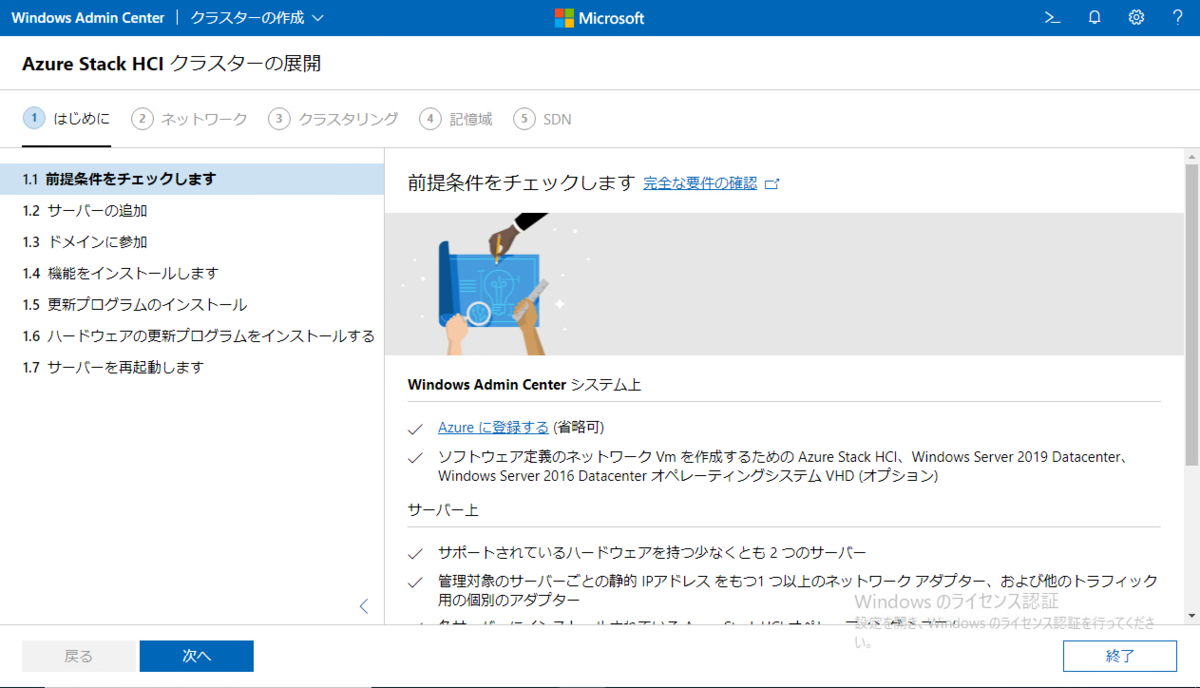This screenshot has width=1200, height=688.
Task: Select 1.6 ハードウェアの更新プログラムをインストールする
Action: click(x=192, y=336)
